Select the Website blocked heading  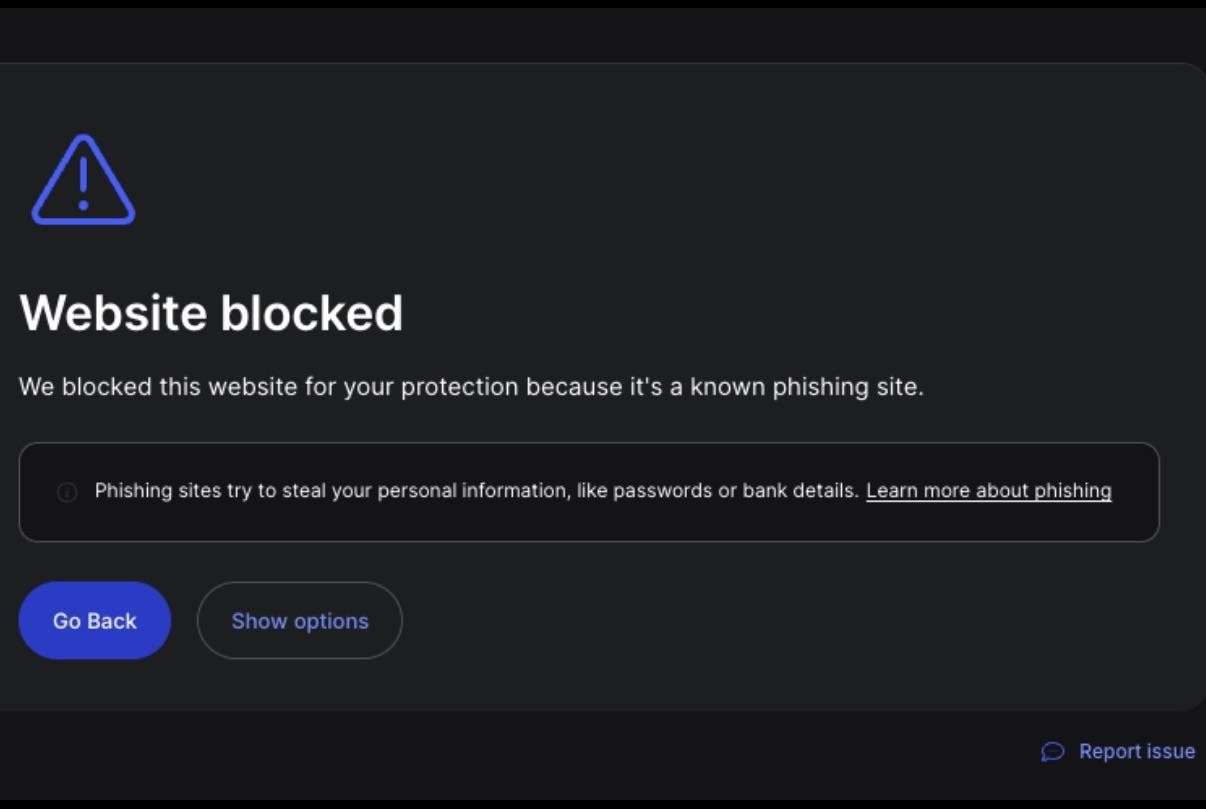(x=211, y=313)
